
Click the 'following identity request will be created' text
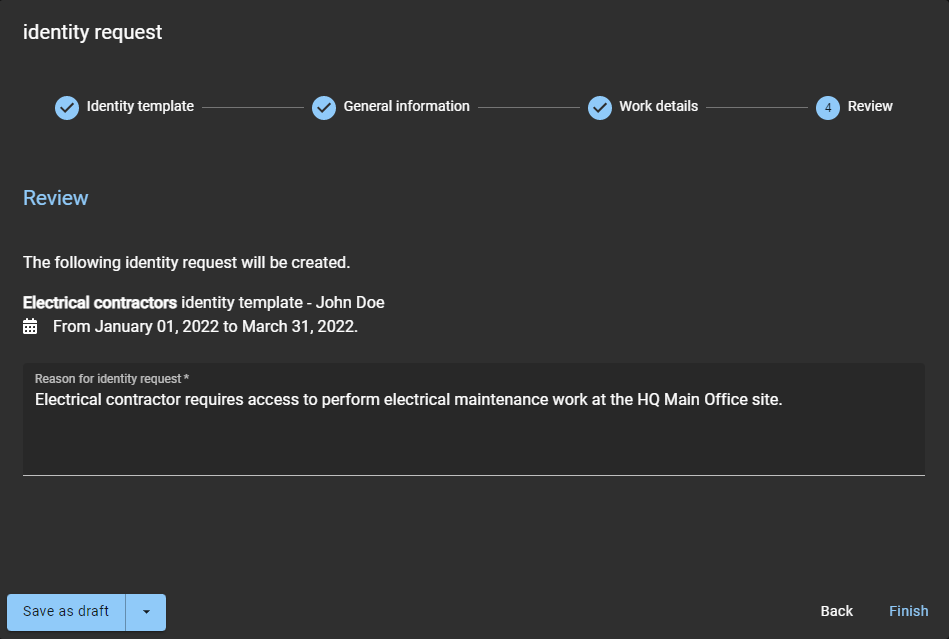click(186, 263)
